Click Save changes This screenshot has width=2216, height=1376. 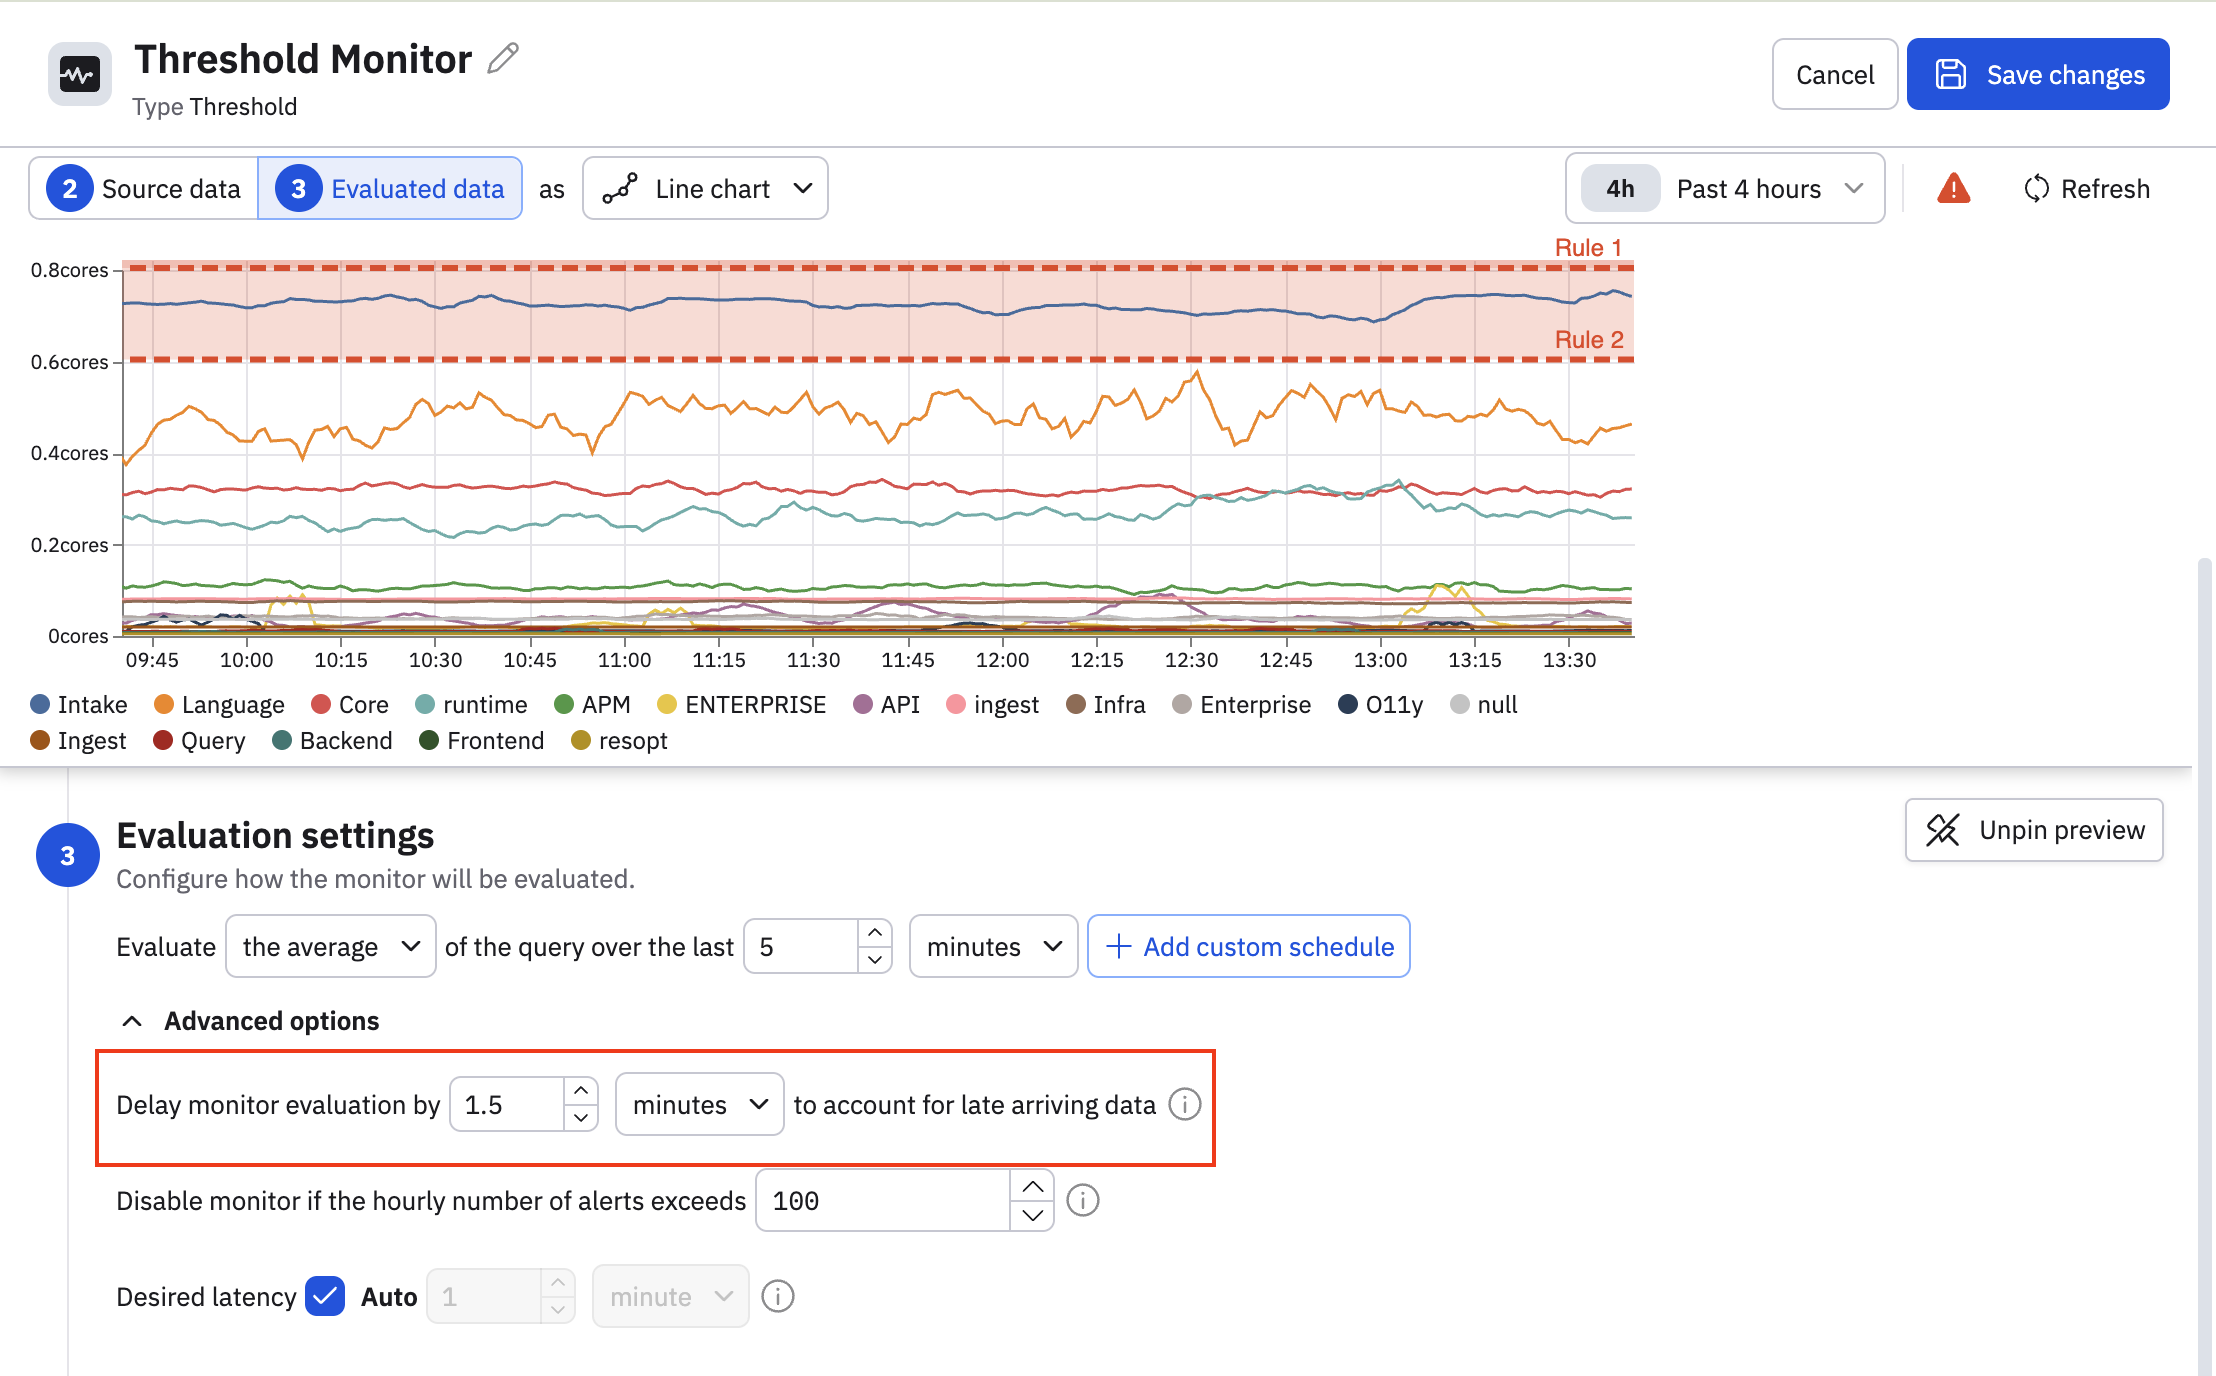coord(2037,75)
